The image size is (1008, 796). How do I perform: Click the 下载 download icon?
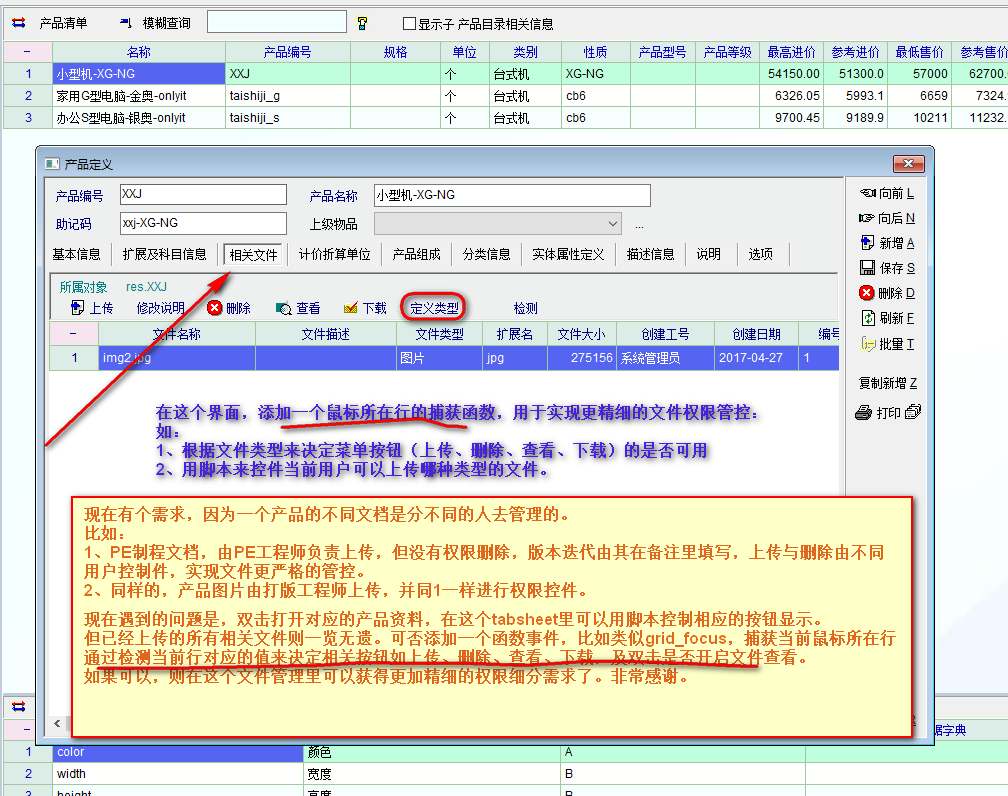(x=351, y=308)
